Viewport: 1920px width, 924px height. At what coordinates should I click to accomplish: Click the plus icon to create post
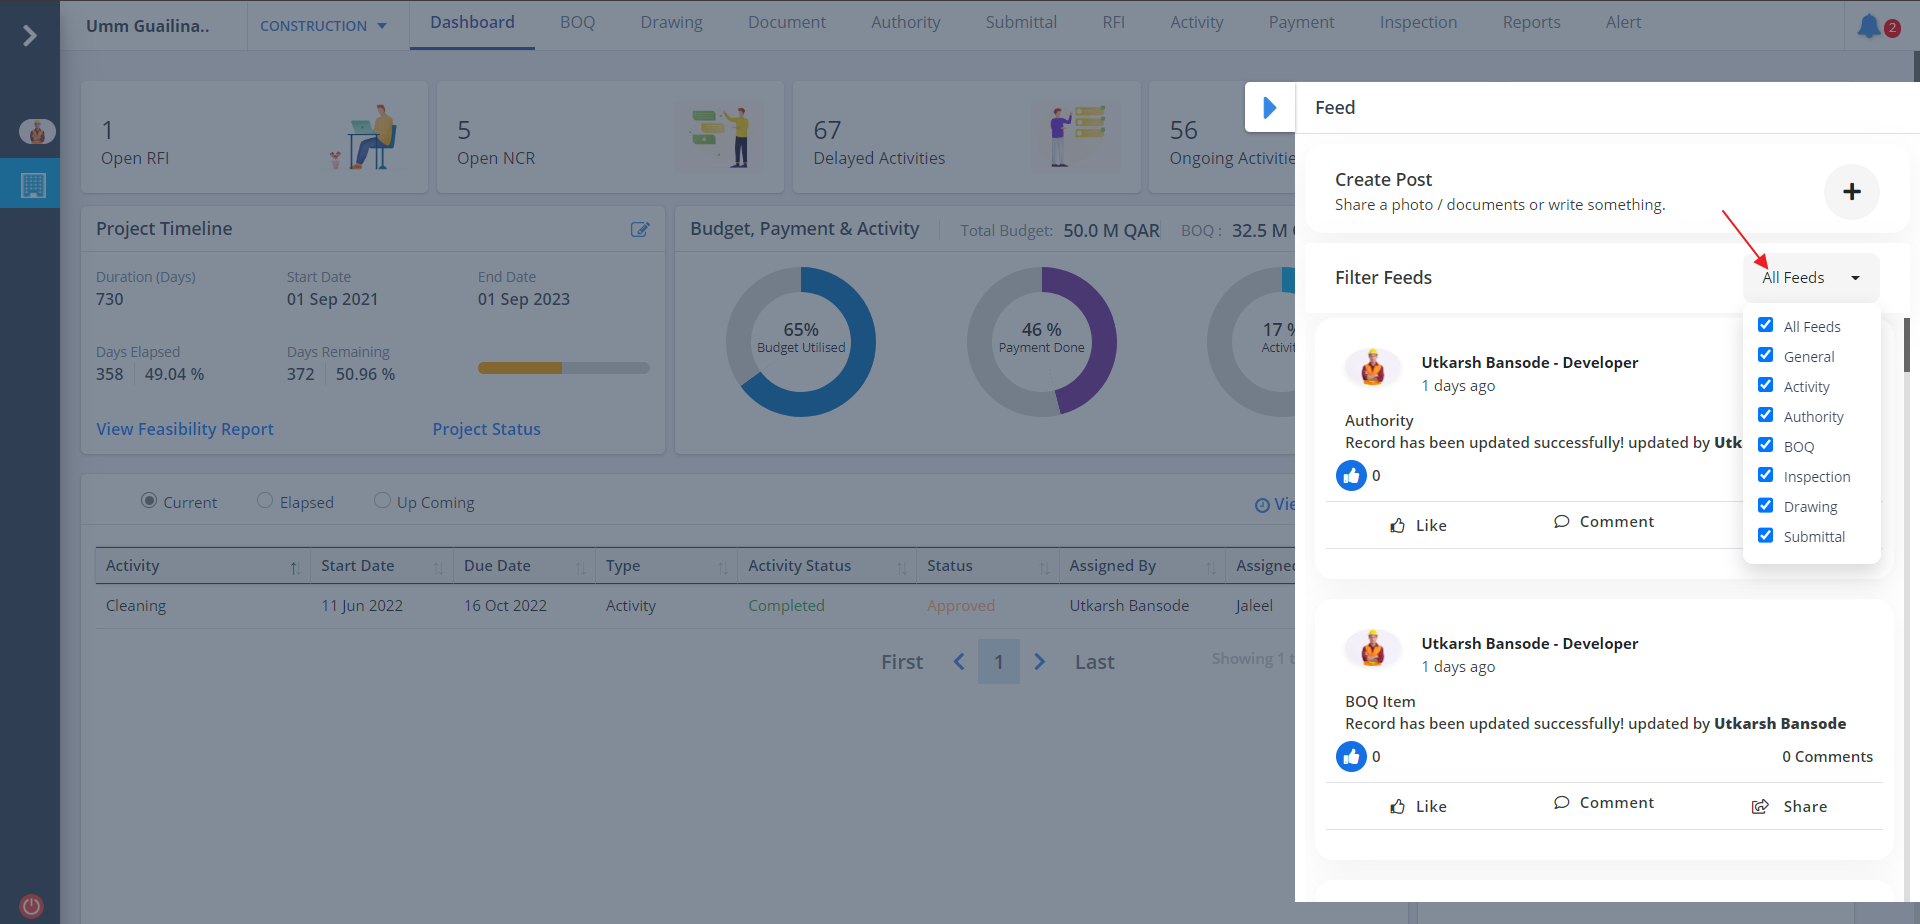pyautogui.click(x=1851, y=192)
